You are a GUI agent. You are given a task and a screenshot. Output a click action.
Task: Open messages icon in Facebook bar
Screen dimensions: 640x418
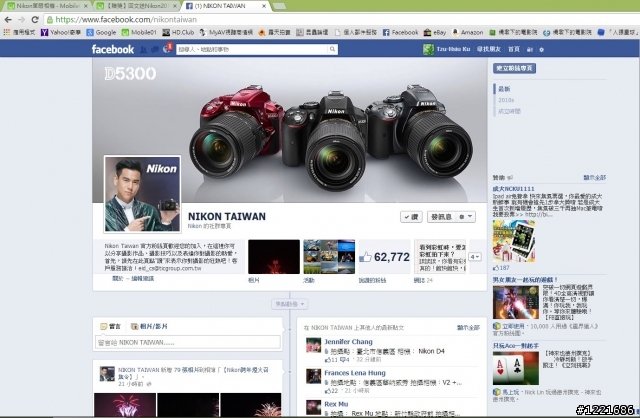155,49
